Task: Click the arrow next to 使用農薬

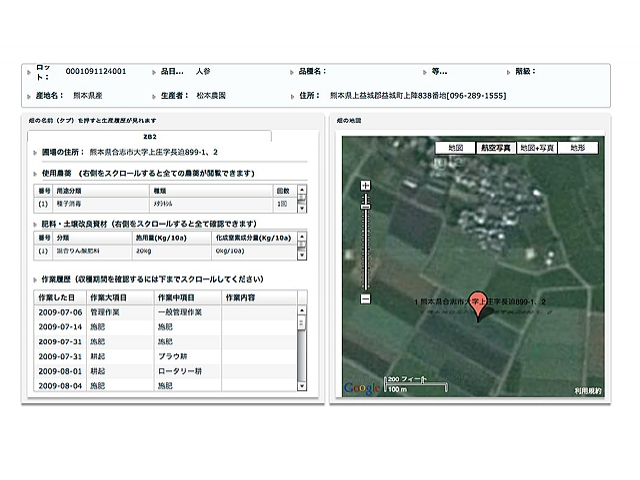Action: (35, 174)
